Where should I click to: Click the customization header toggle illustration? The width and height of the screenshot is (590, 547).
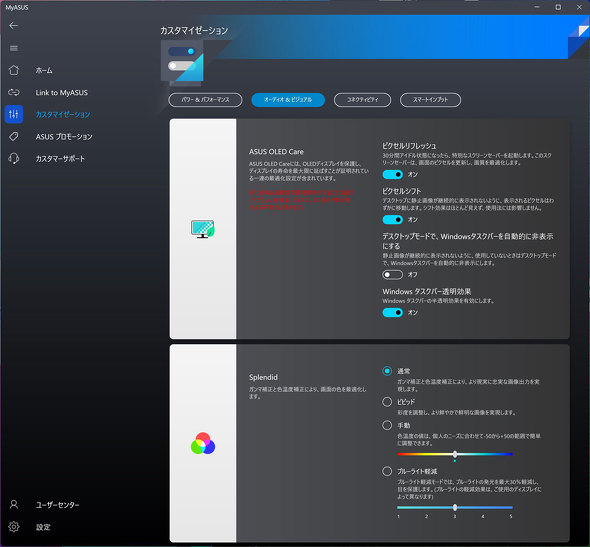click(182, 61)
